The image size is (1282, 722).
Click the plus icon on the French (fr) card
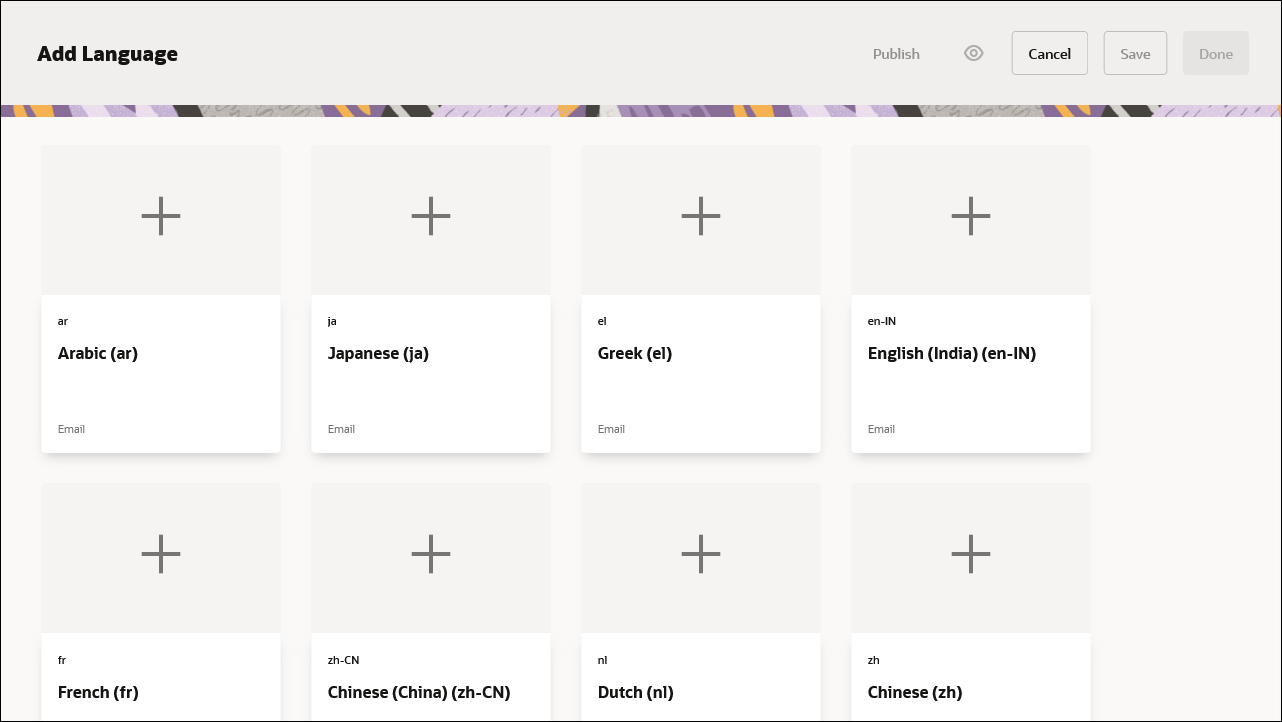point(160,554)
